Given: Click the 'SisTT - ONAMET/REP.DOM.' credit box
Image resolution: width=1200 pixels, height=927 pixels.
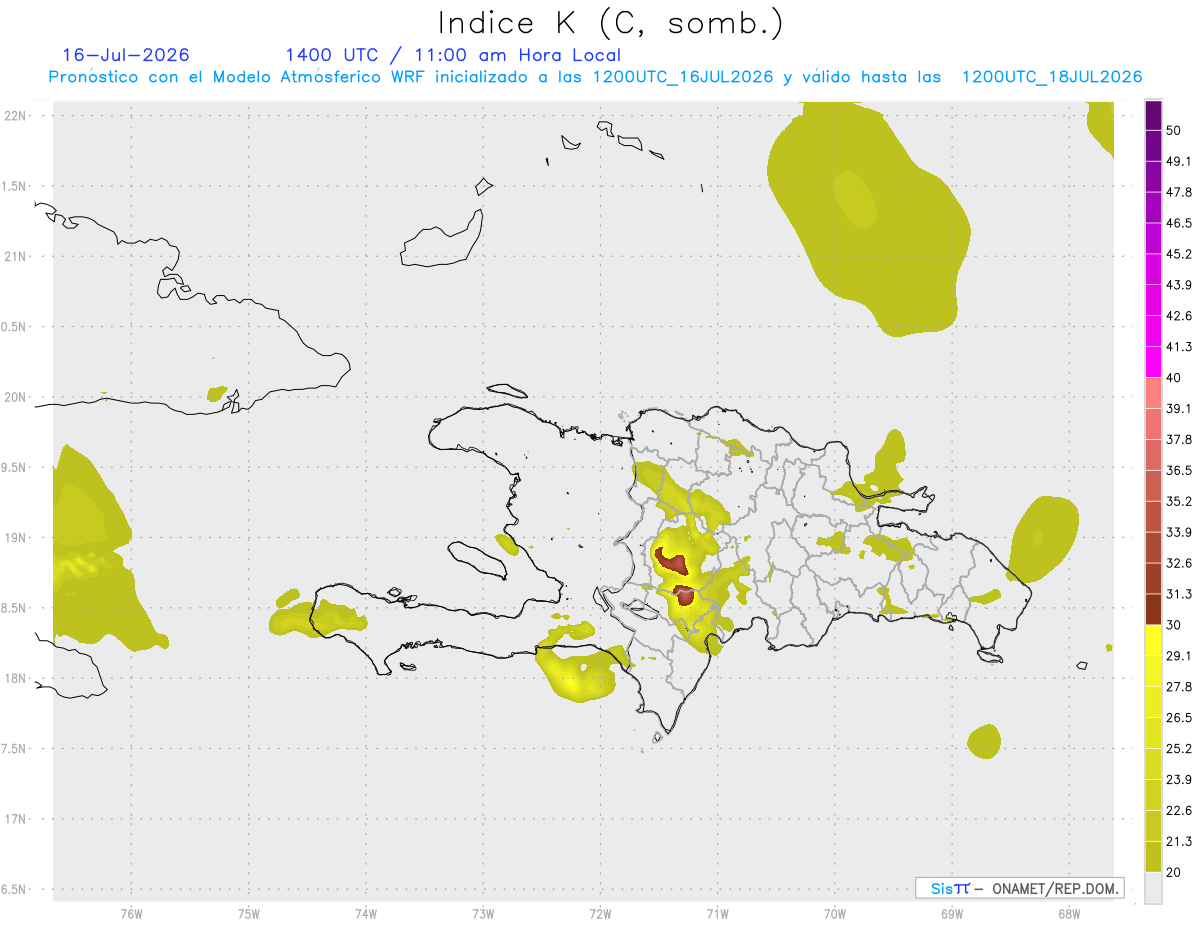Looking at the screenshot, I should click(1019, 888).
